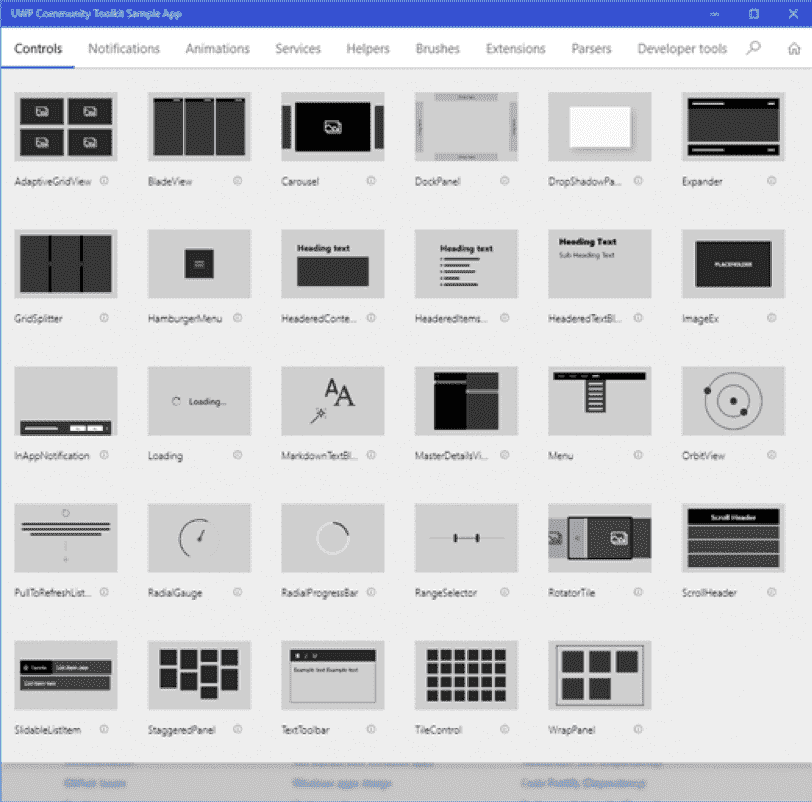The height and width of the screenshot is (802, 812).
Task: Show info for DropShadowPanel
Action: tap(639, 181)
